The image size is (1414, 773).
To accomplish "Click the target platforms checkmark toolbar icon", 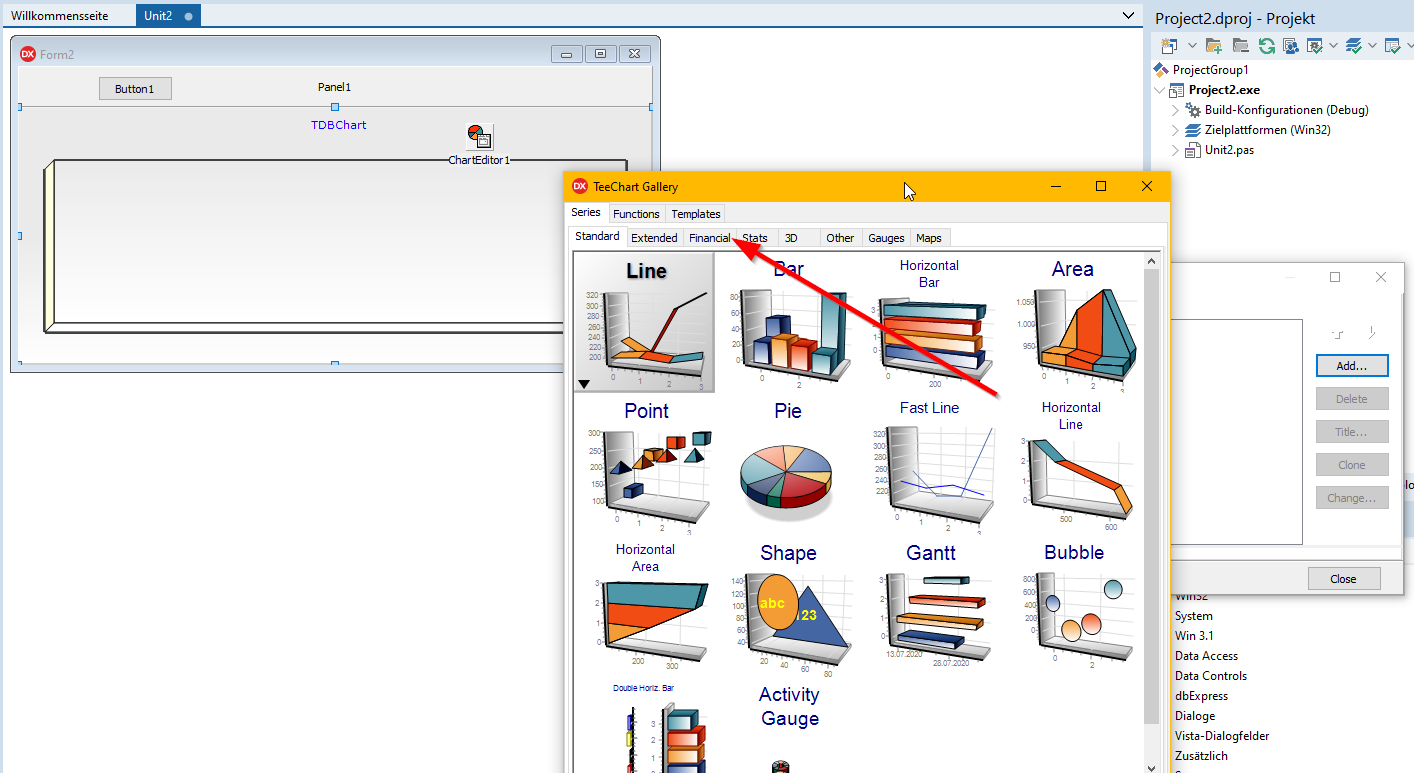I will [x=1354, y=46].
